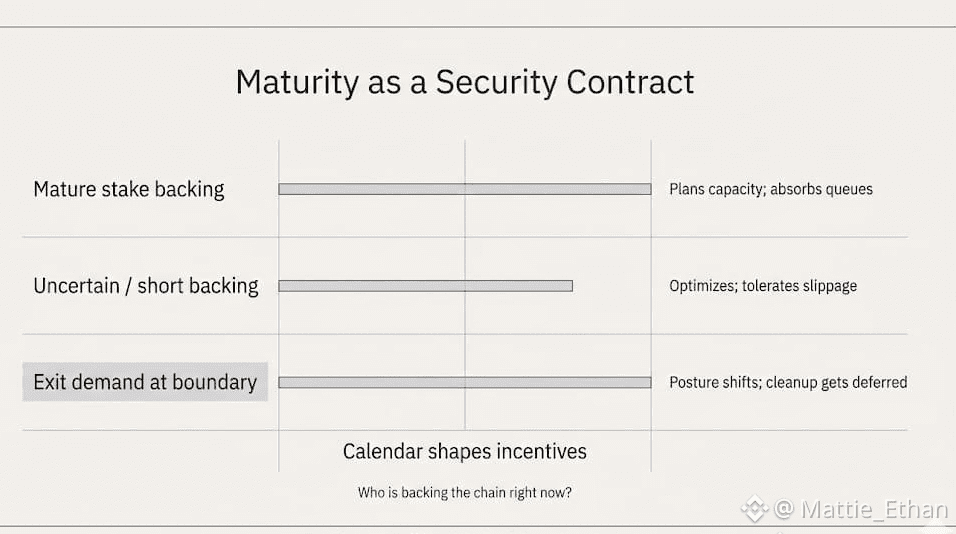This screenshot has width=956, height=534.
Task: Click the @ symbol in the watermark
Action: [x=784, y=509]
